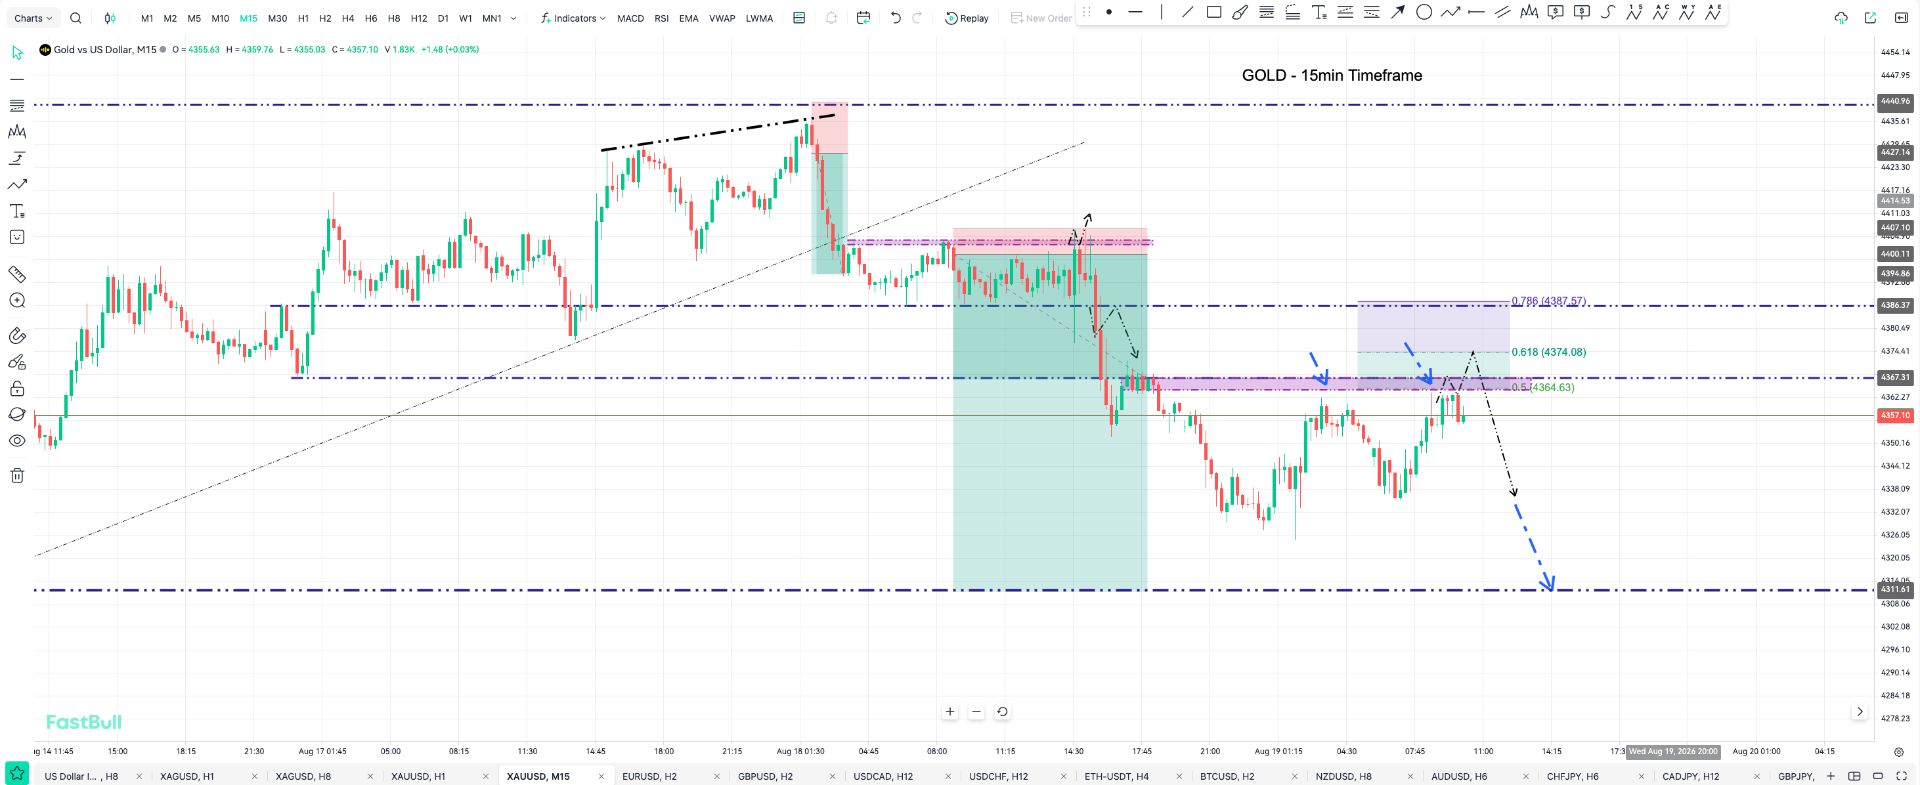Screen dimensions: 1920x785
Task: Select the ruler measure tool in left sidebar
Action: pos(17,274)
